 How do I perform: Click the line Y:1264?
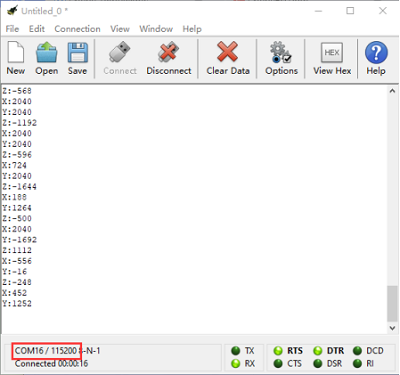(x=17, y=208)
